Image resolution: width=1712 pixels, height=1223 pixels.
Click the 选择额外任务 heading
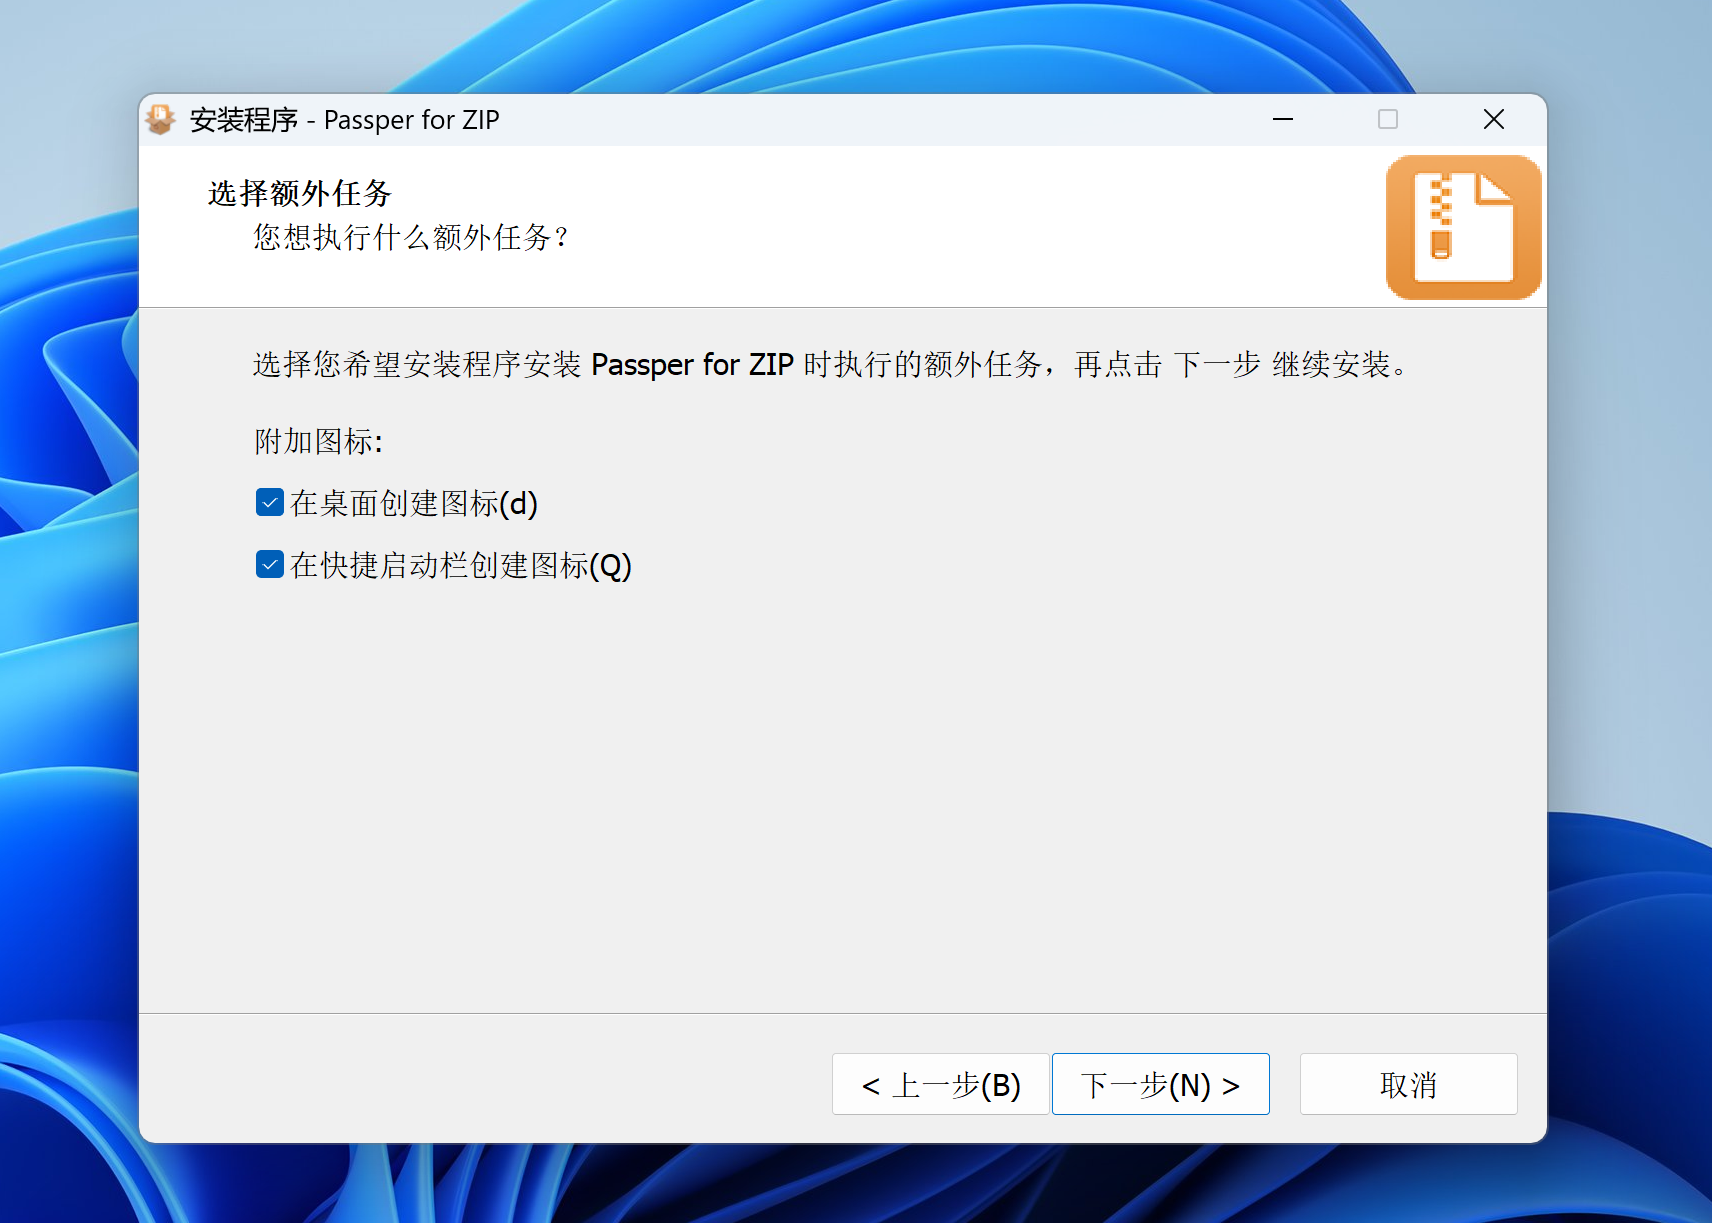click(x=299, y=193)
